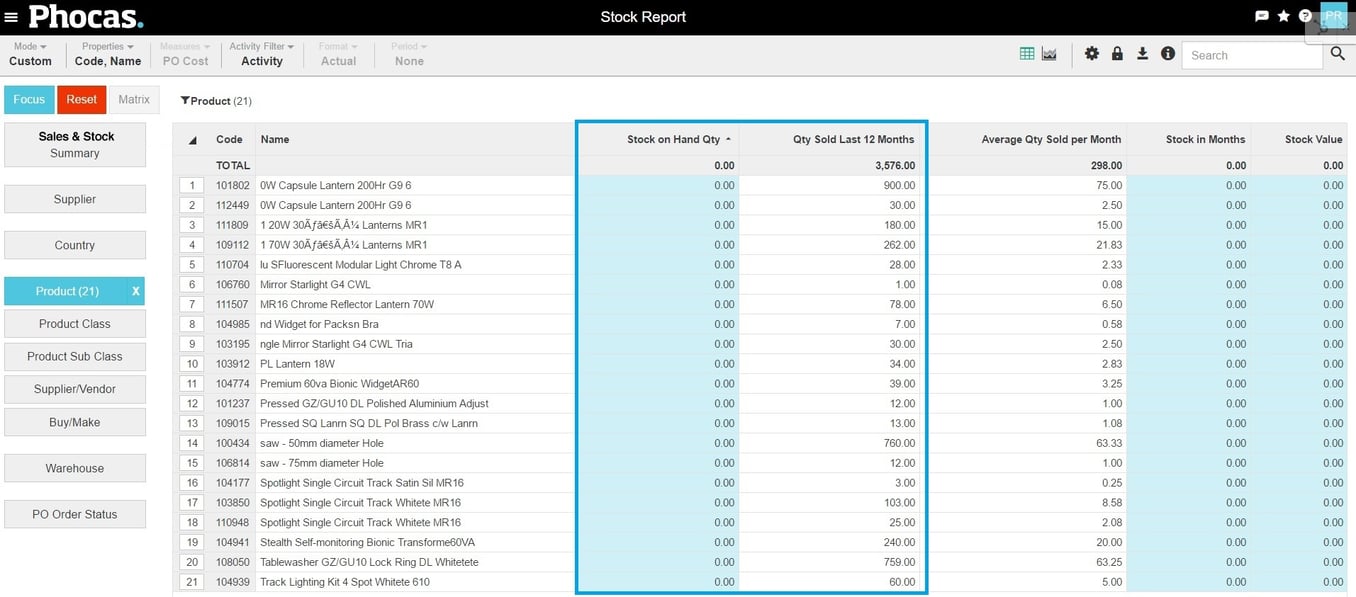Switch to the Matrix tab
Screen dimensions: 1356x597
[134, 99]
